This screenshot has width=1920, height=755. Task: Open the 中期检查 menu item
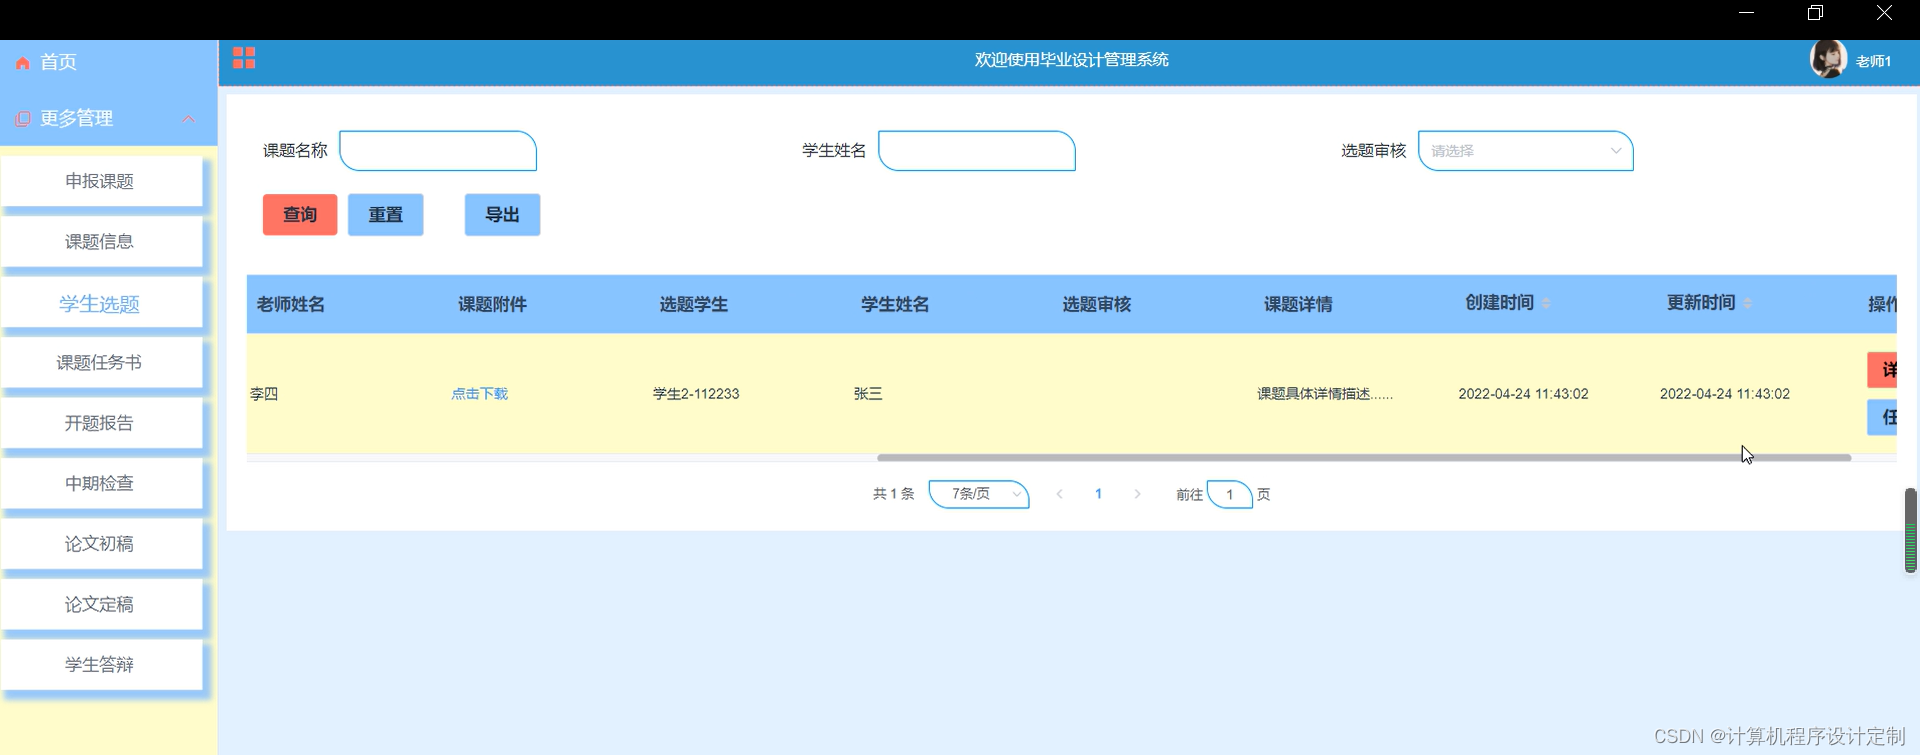coord(100,483)
